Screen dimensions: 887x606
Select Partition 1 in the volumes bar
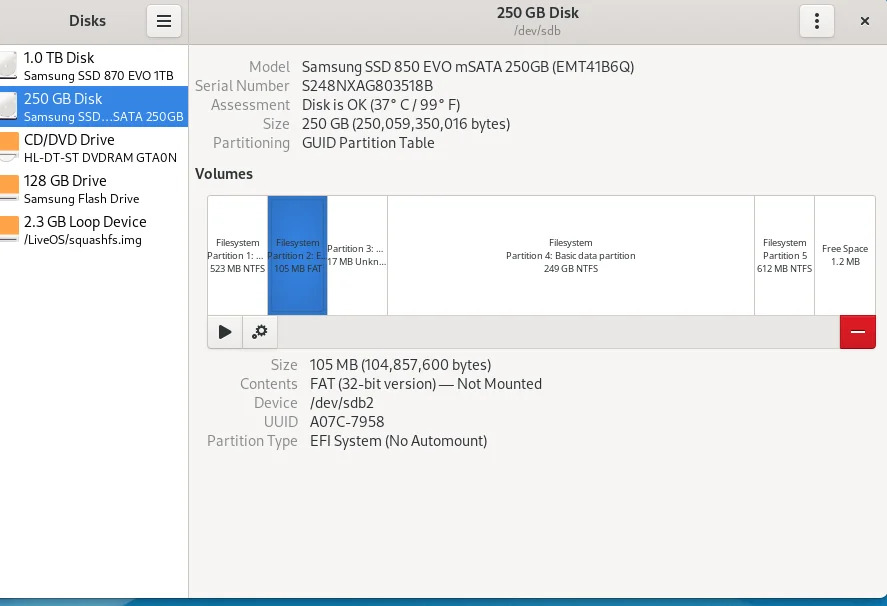[x=236, y=255]
